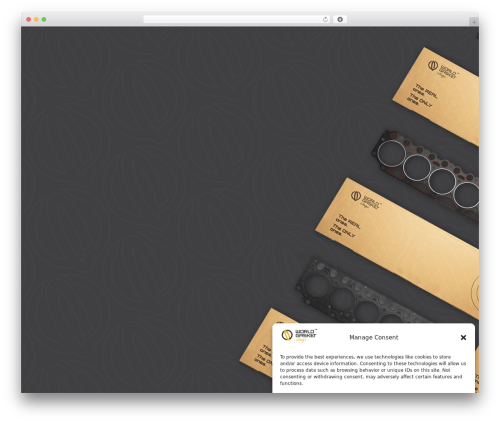Close the Manage Consent dialog

click(x=463, y=337)
